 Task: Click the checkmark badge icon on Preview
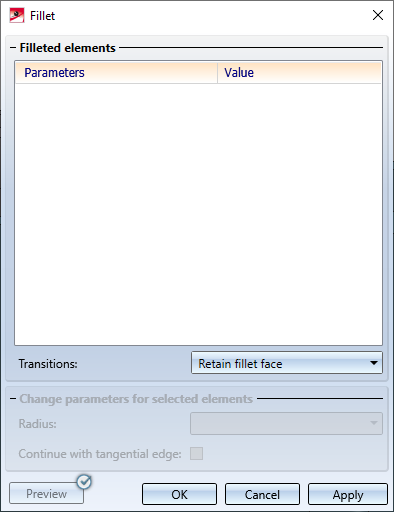(84, 482)
